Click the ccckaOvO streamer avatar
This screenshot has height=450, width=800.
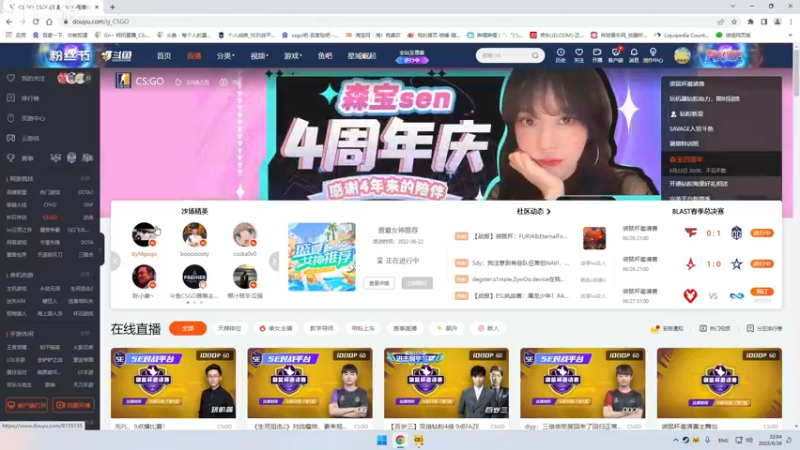click(245, 234)
